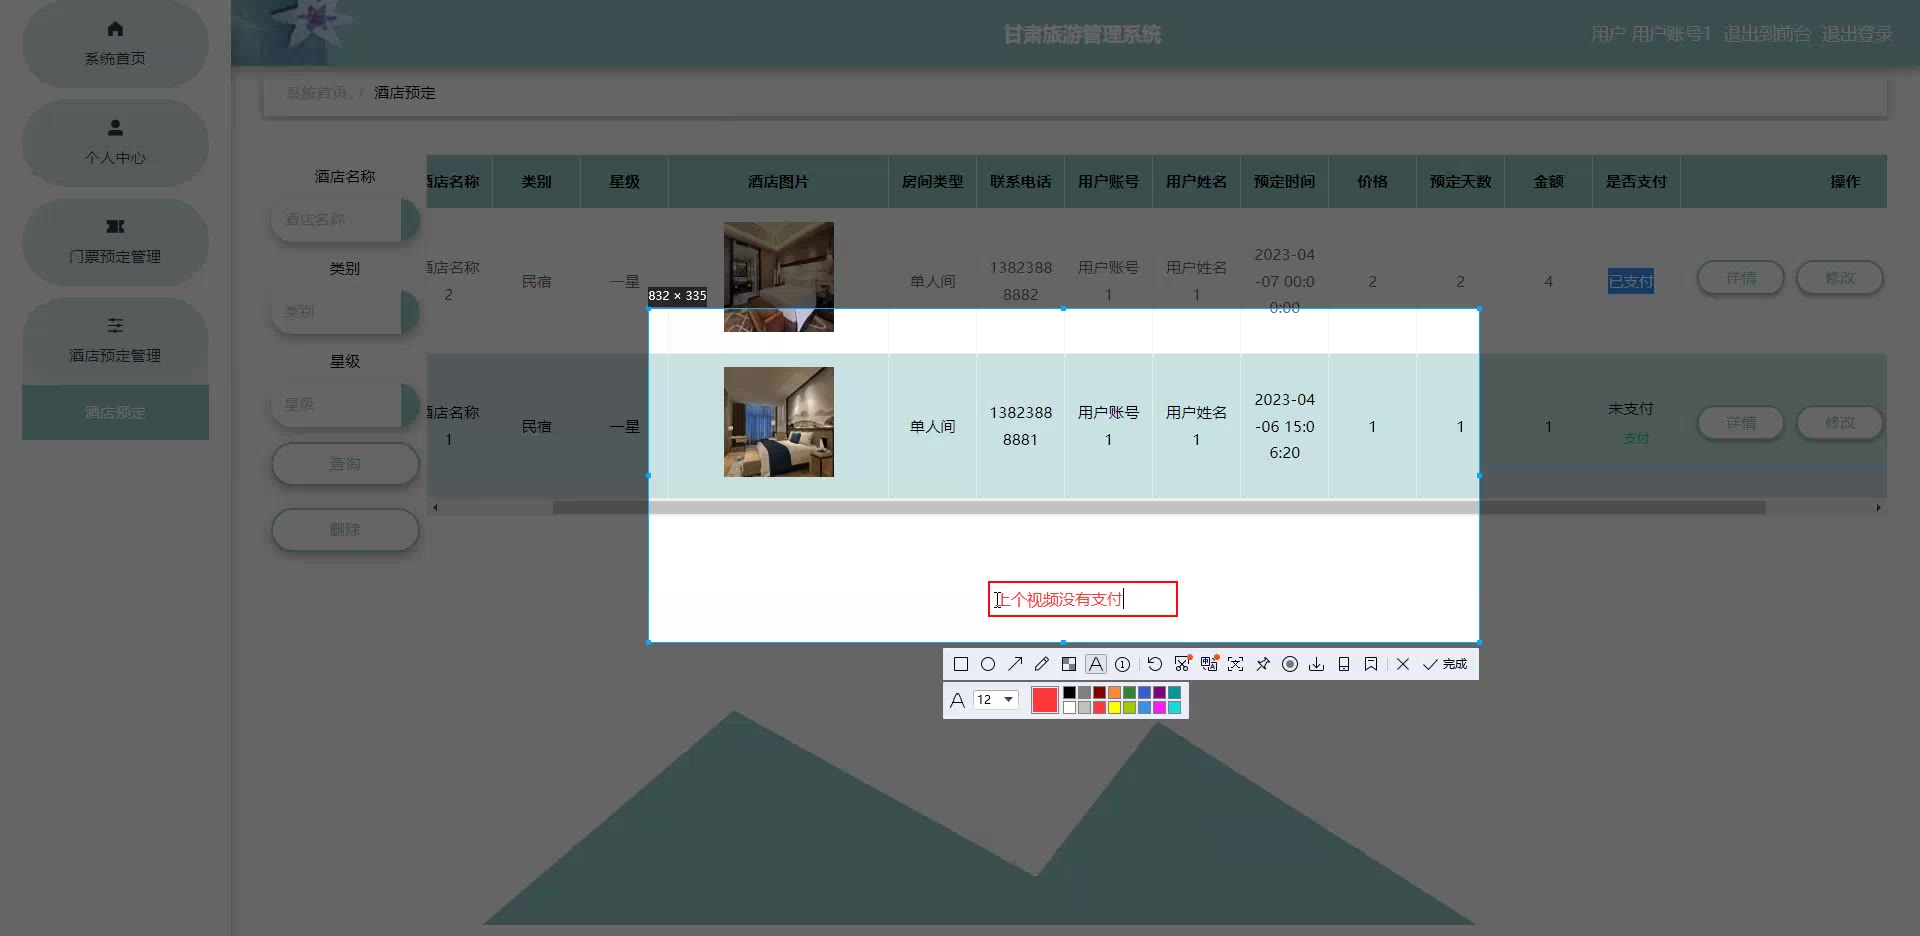Select the pencil freehand tool
Viewport: 1920px width, 936px height.
1042,664
